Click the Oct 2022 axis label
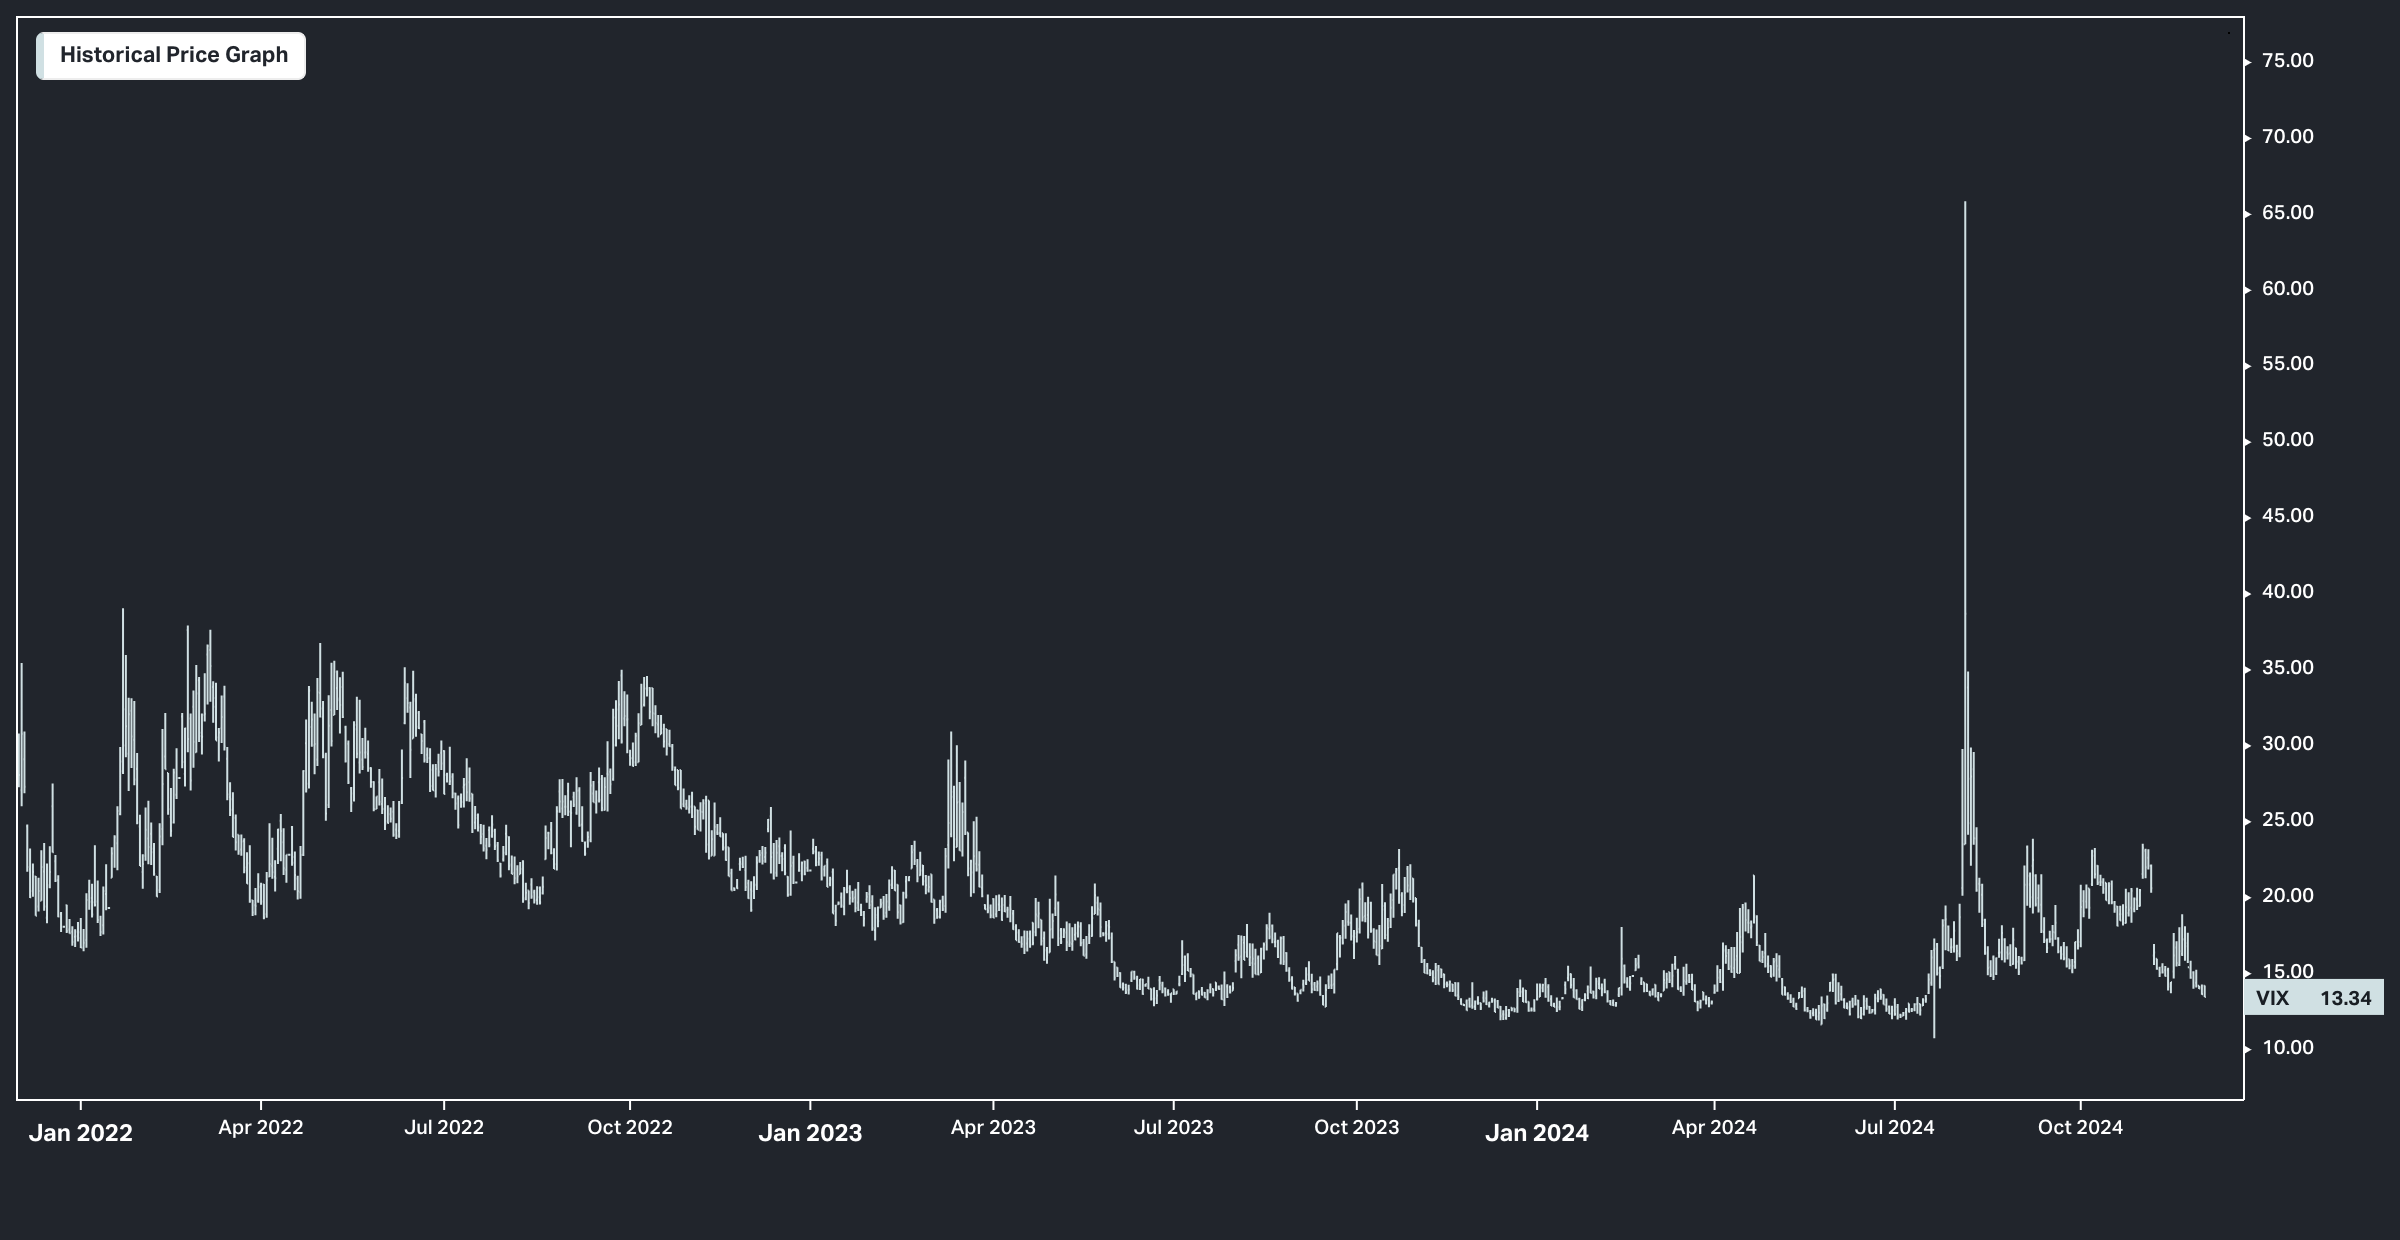Image resolution: width=2400 pixels, height=1240 pixels. point(630,1128)
